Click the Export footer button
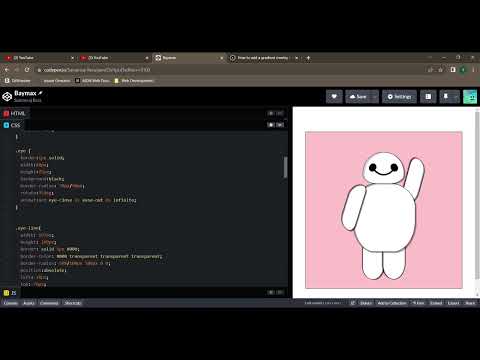This screenshot has width=480, height=360. click(453, 303)
